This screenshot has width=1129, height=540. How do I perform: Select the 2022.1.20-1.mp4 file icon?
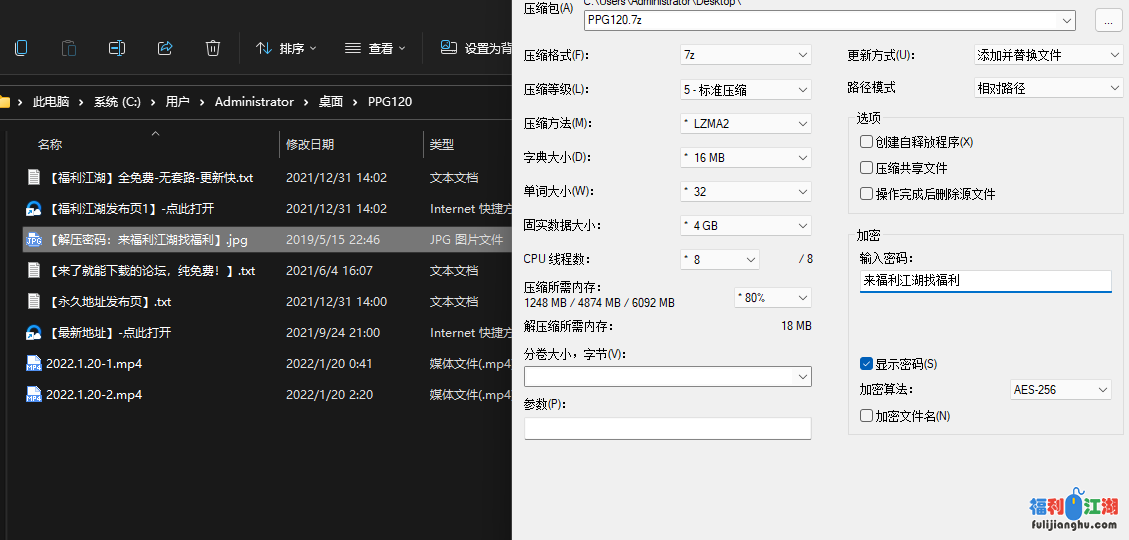point(34,364)
